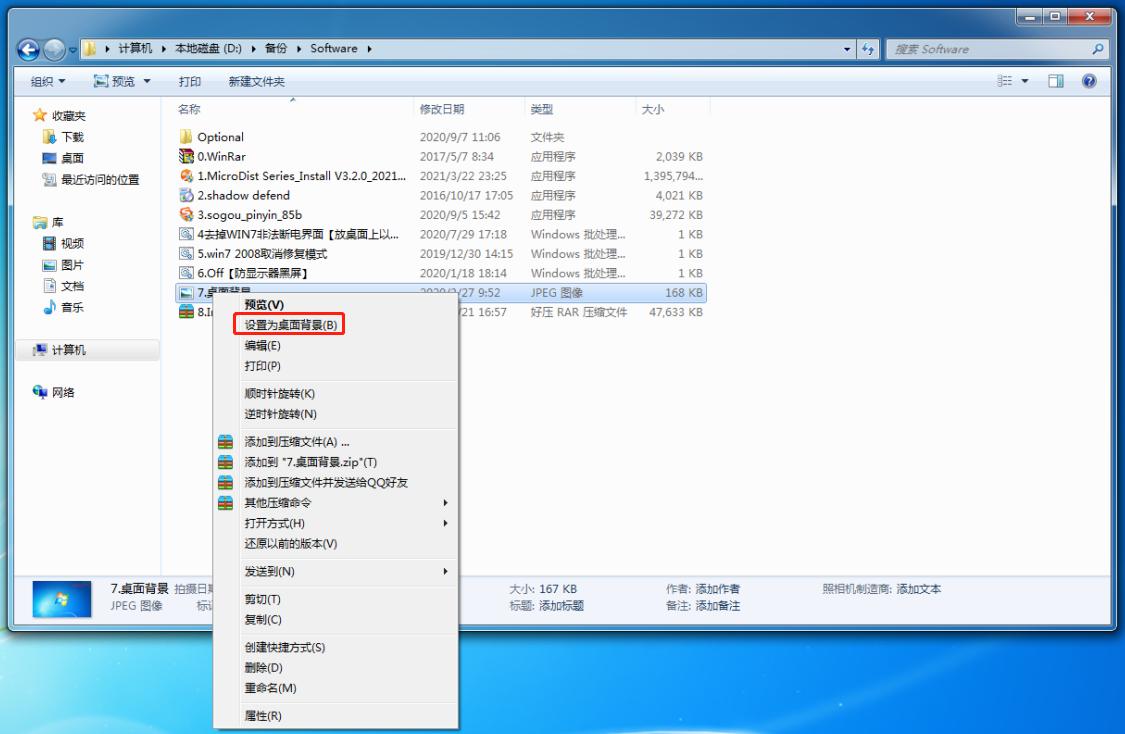
Task: Click the refresh icon beside address bar
Action: click(x=868, y=49)
